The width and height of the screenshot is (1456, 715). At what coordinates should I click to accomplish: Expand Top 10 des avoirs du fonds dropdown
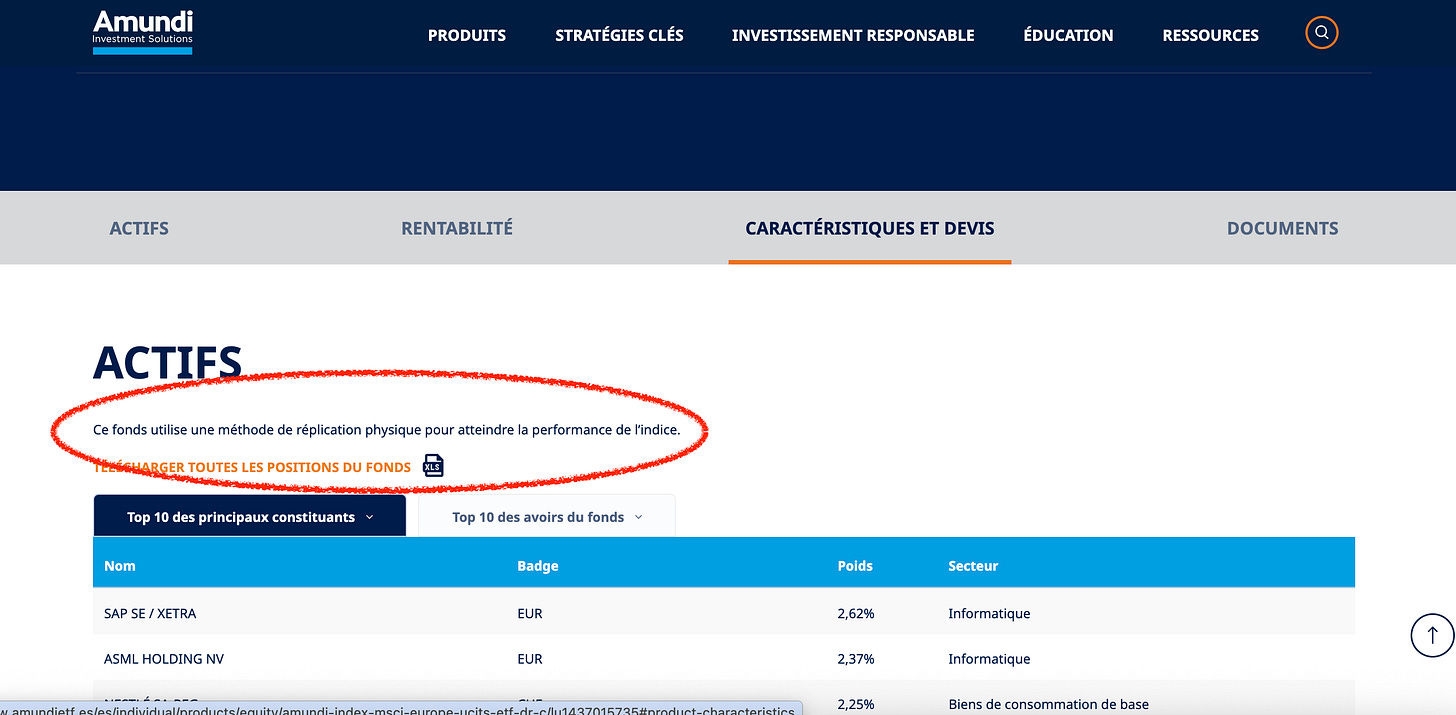547,517
